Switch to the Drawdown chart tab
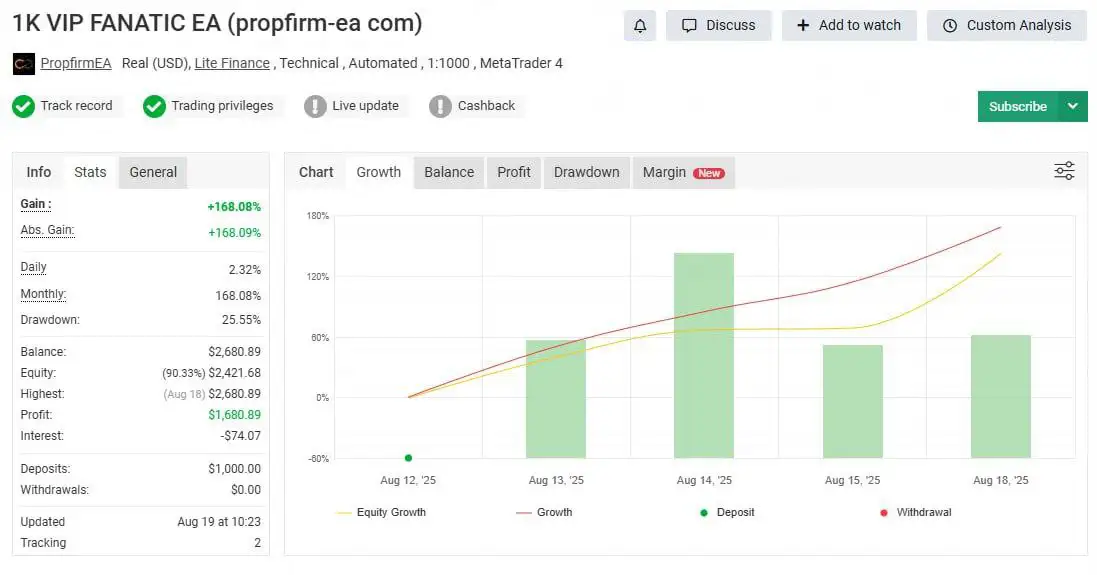 point(586,172)
